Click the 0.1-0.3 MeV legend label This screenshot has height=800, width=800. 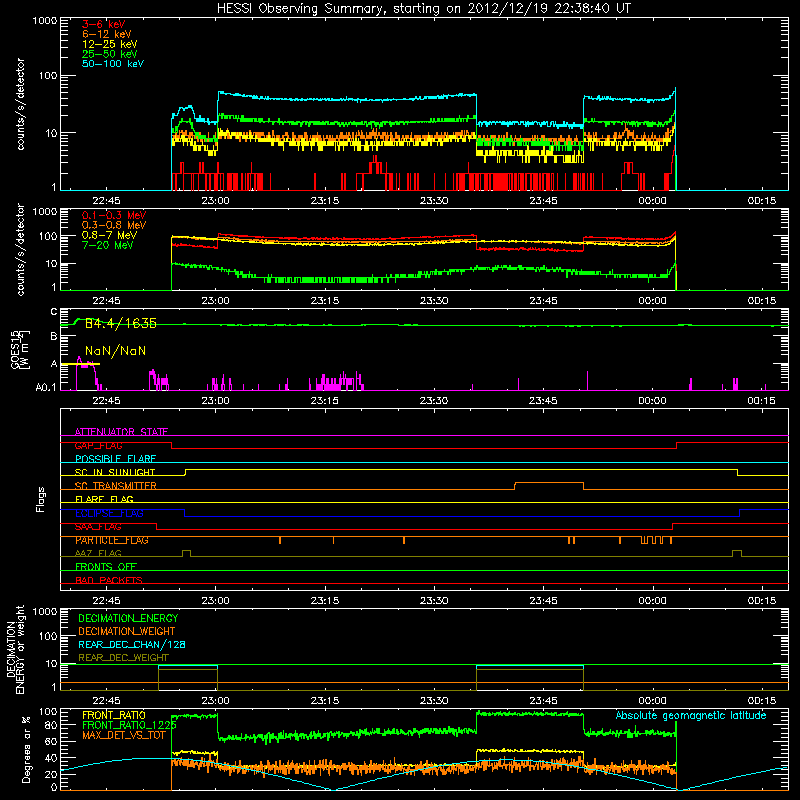[114, 215]
